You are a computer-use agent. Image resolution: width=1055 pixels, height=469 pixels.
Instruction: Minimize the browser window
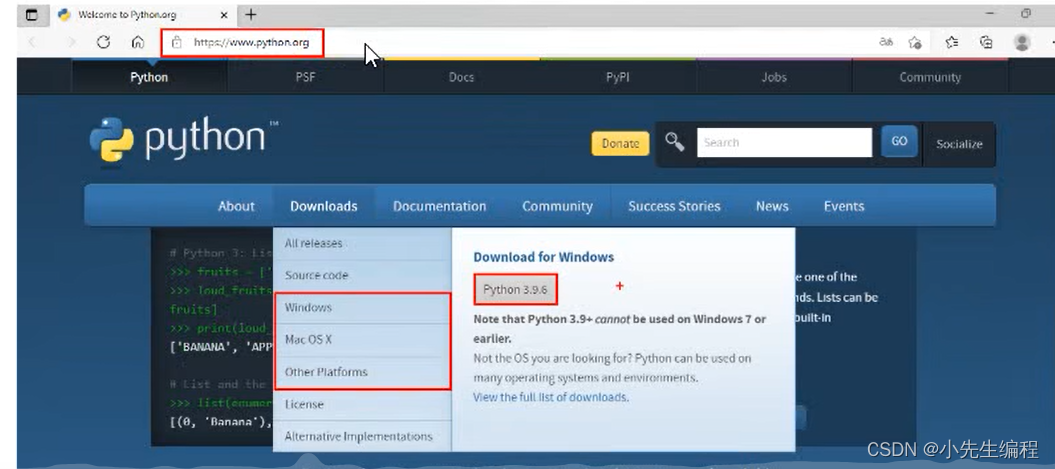(x=990, y=13)
